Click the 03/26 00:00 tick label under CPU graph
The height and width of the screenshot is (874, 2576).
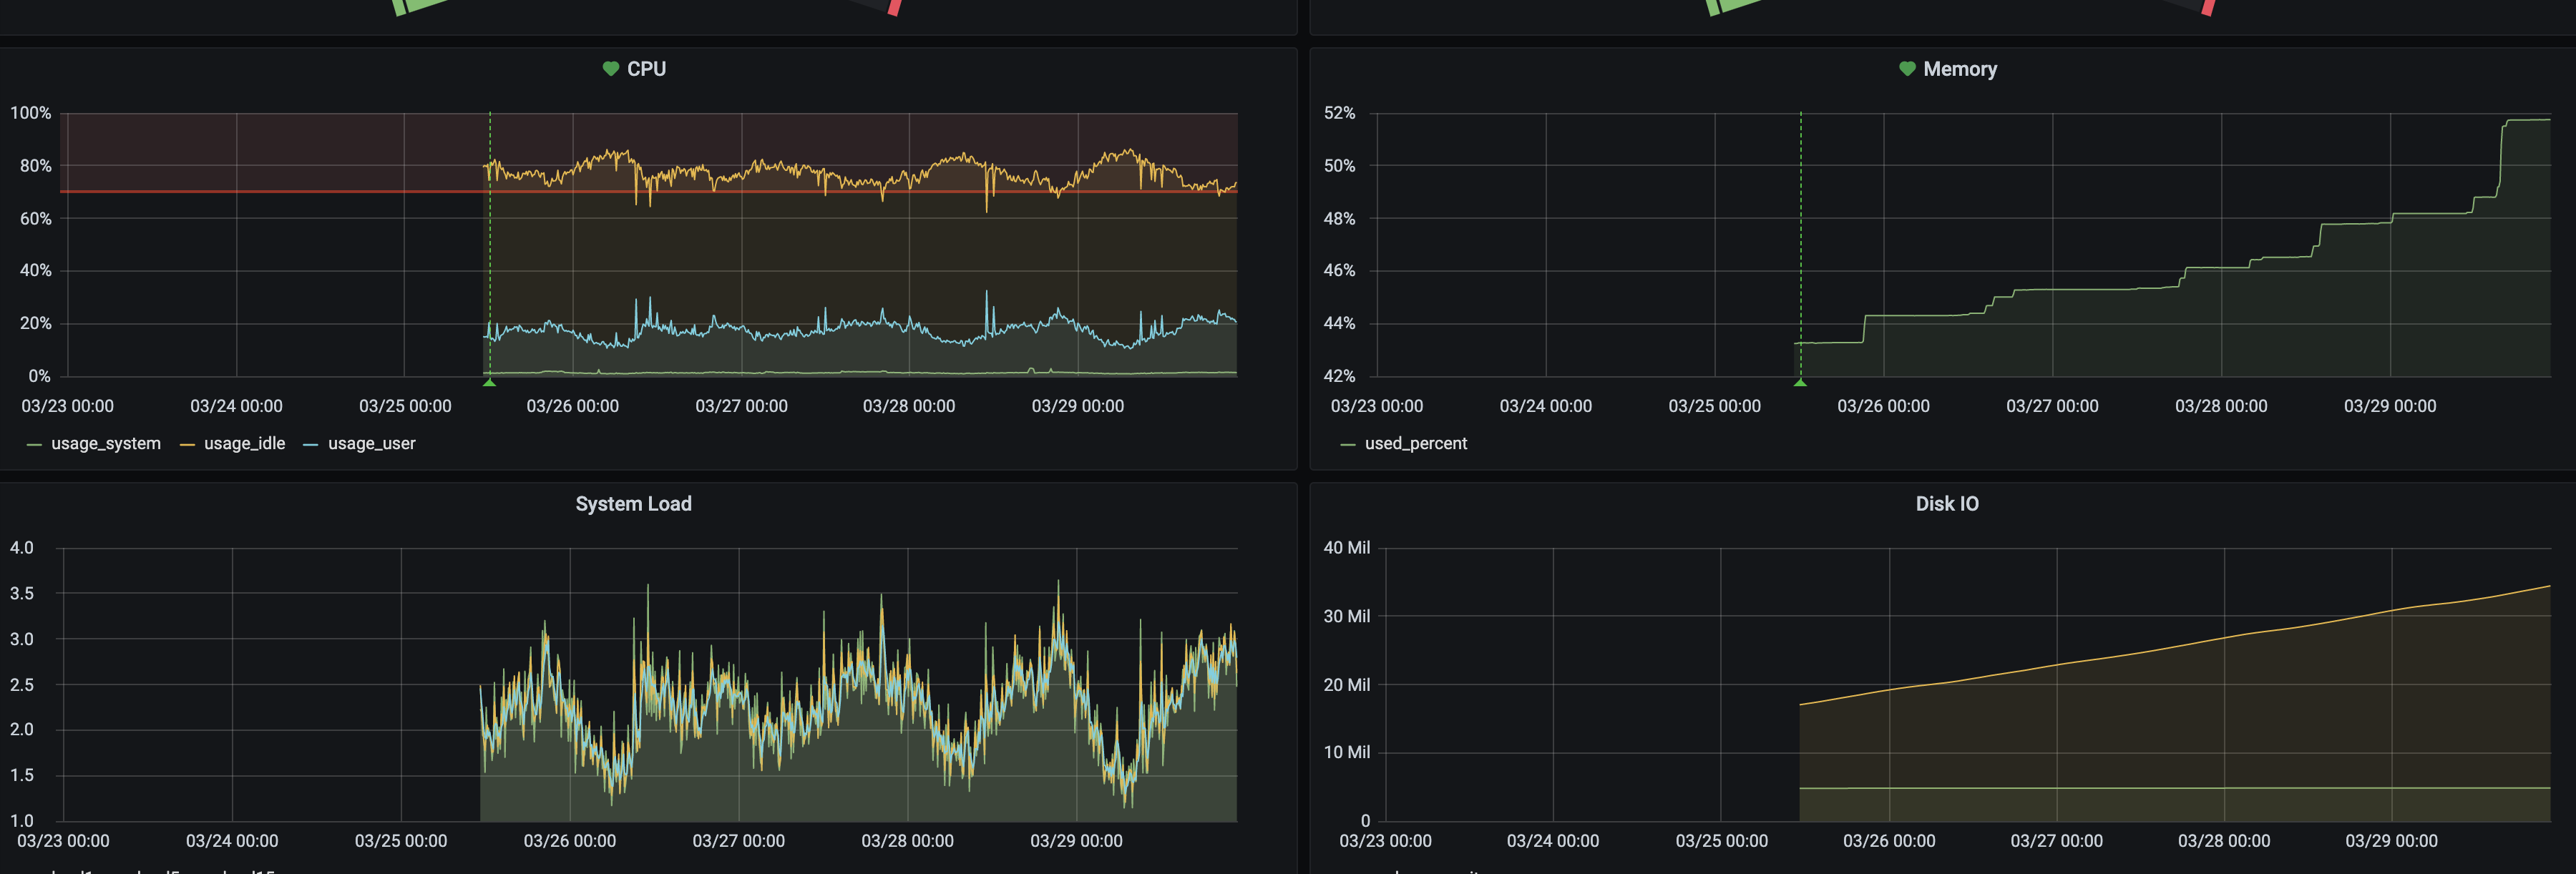[572, 406]
